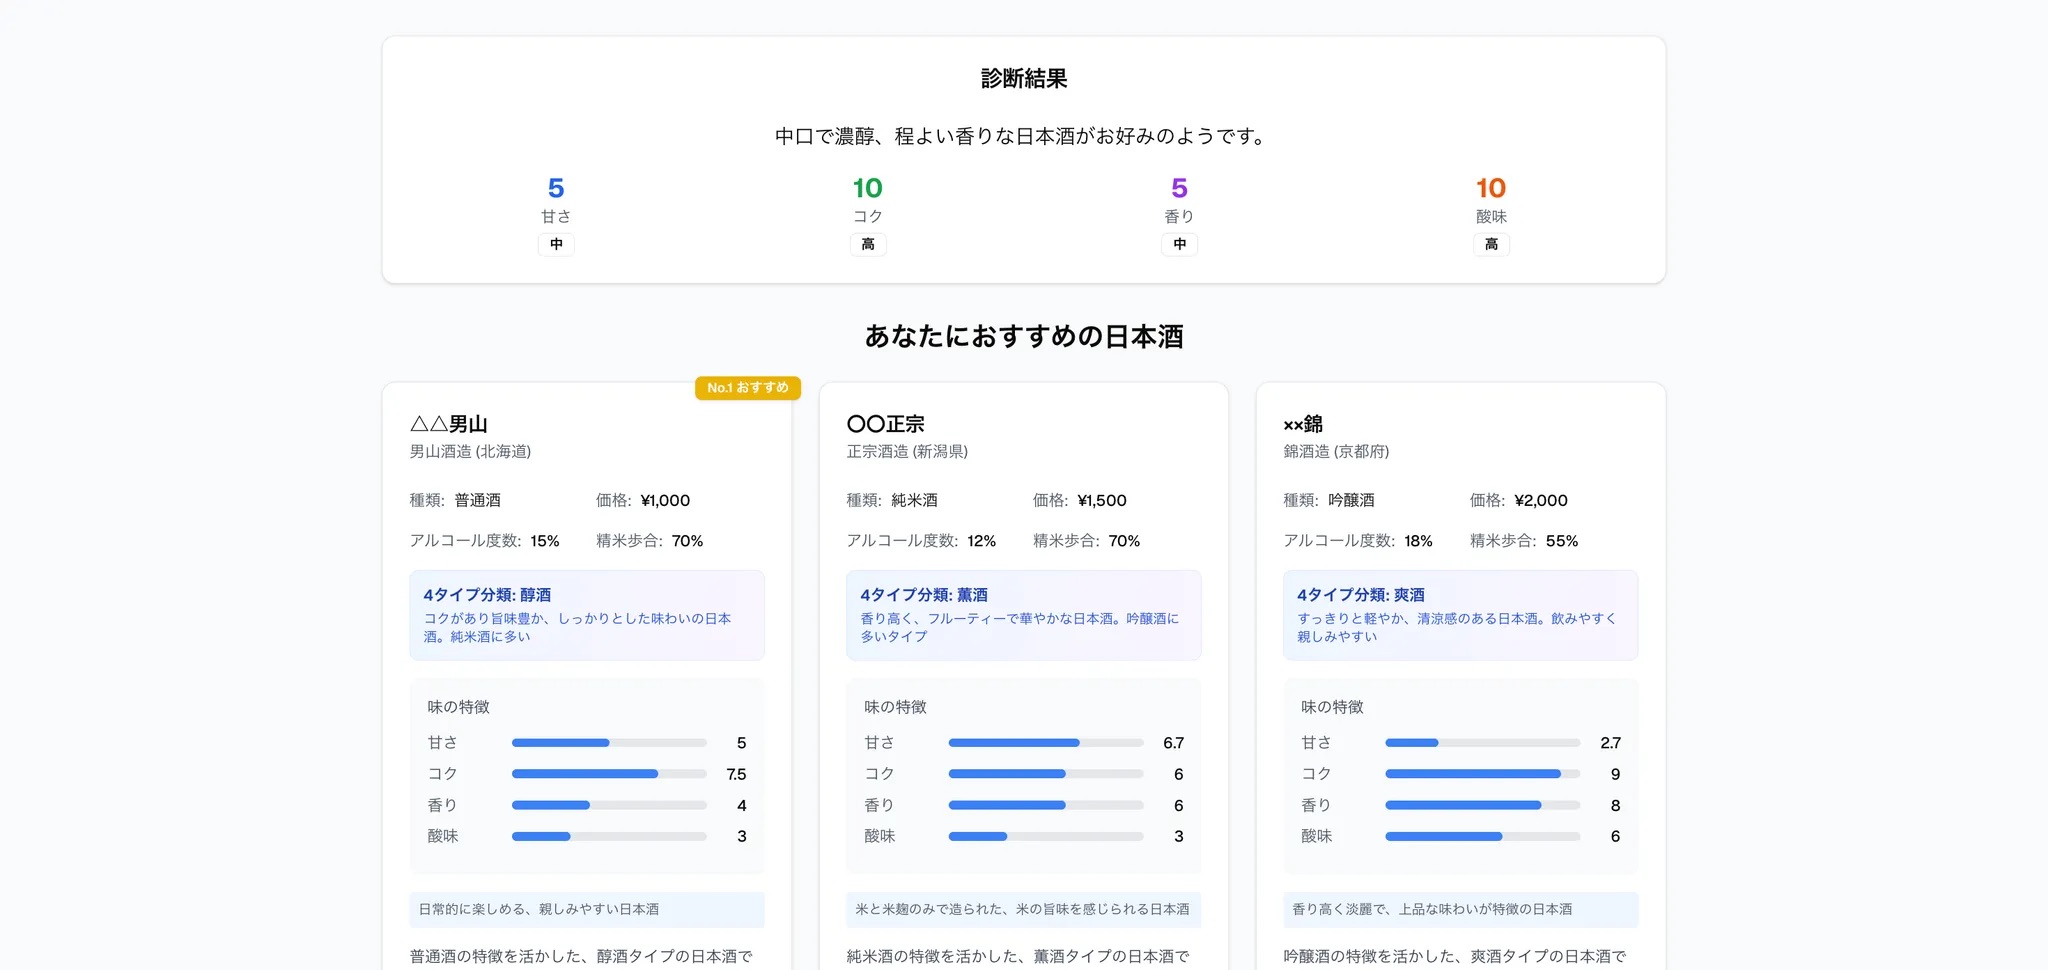The image size is (2048, 970).
Task: Open the ××錦 sake title
Action: [x=1303, y=424]
